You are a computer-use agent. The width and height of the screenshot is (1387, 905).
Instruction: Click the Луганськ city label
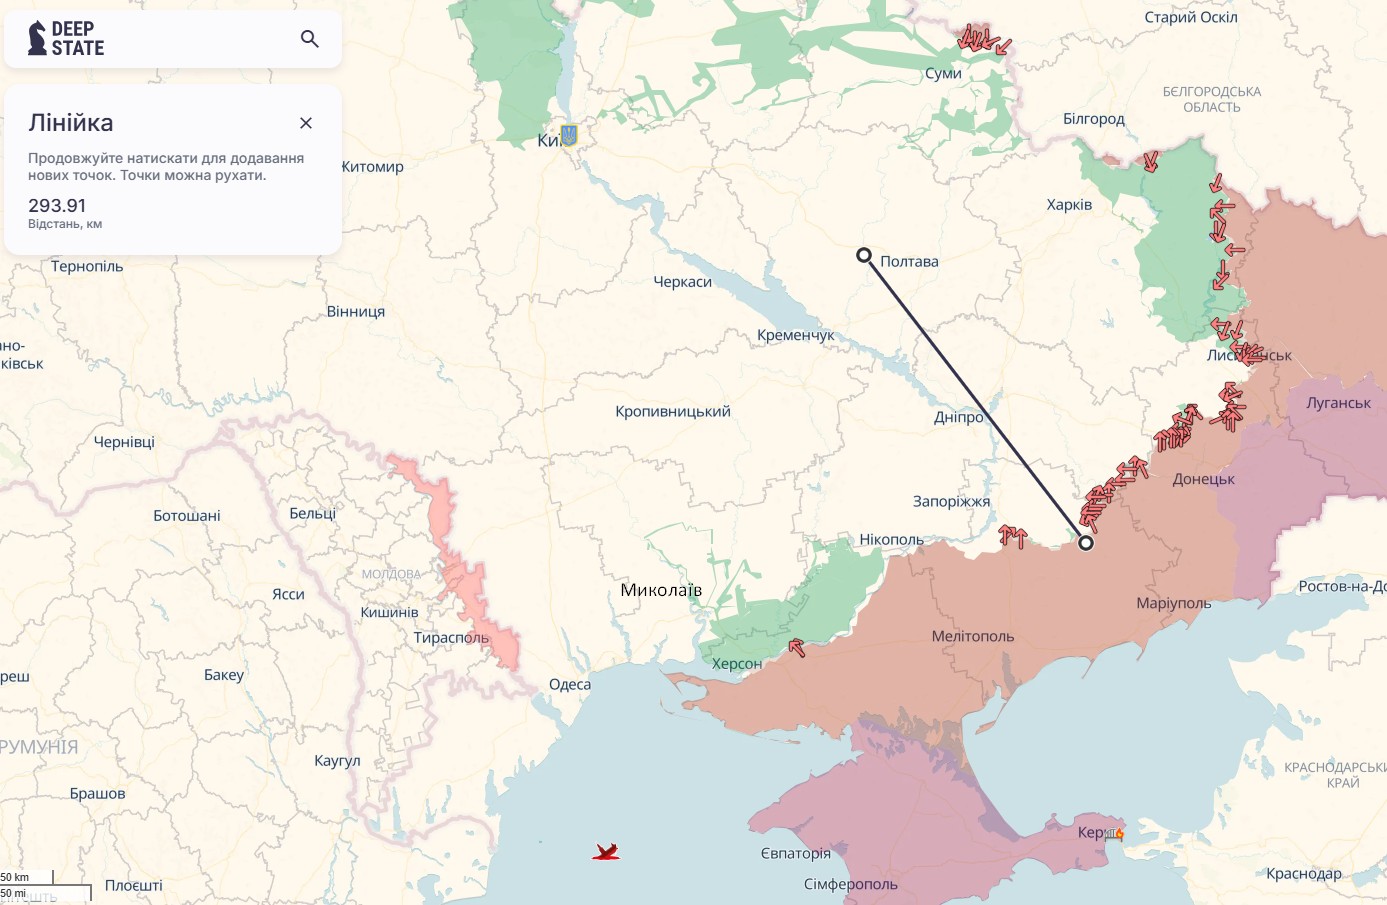click(1338, 403)
